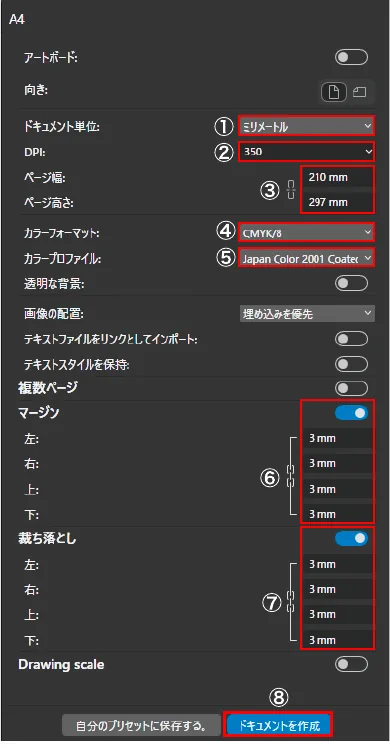Toggle テキストファイルをリンクとしてインポート switch
The width and height of the screenshot is (390, 748).
pyautogui.click(x=351, y=339)
